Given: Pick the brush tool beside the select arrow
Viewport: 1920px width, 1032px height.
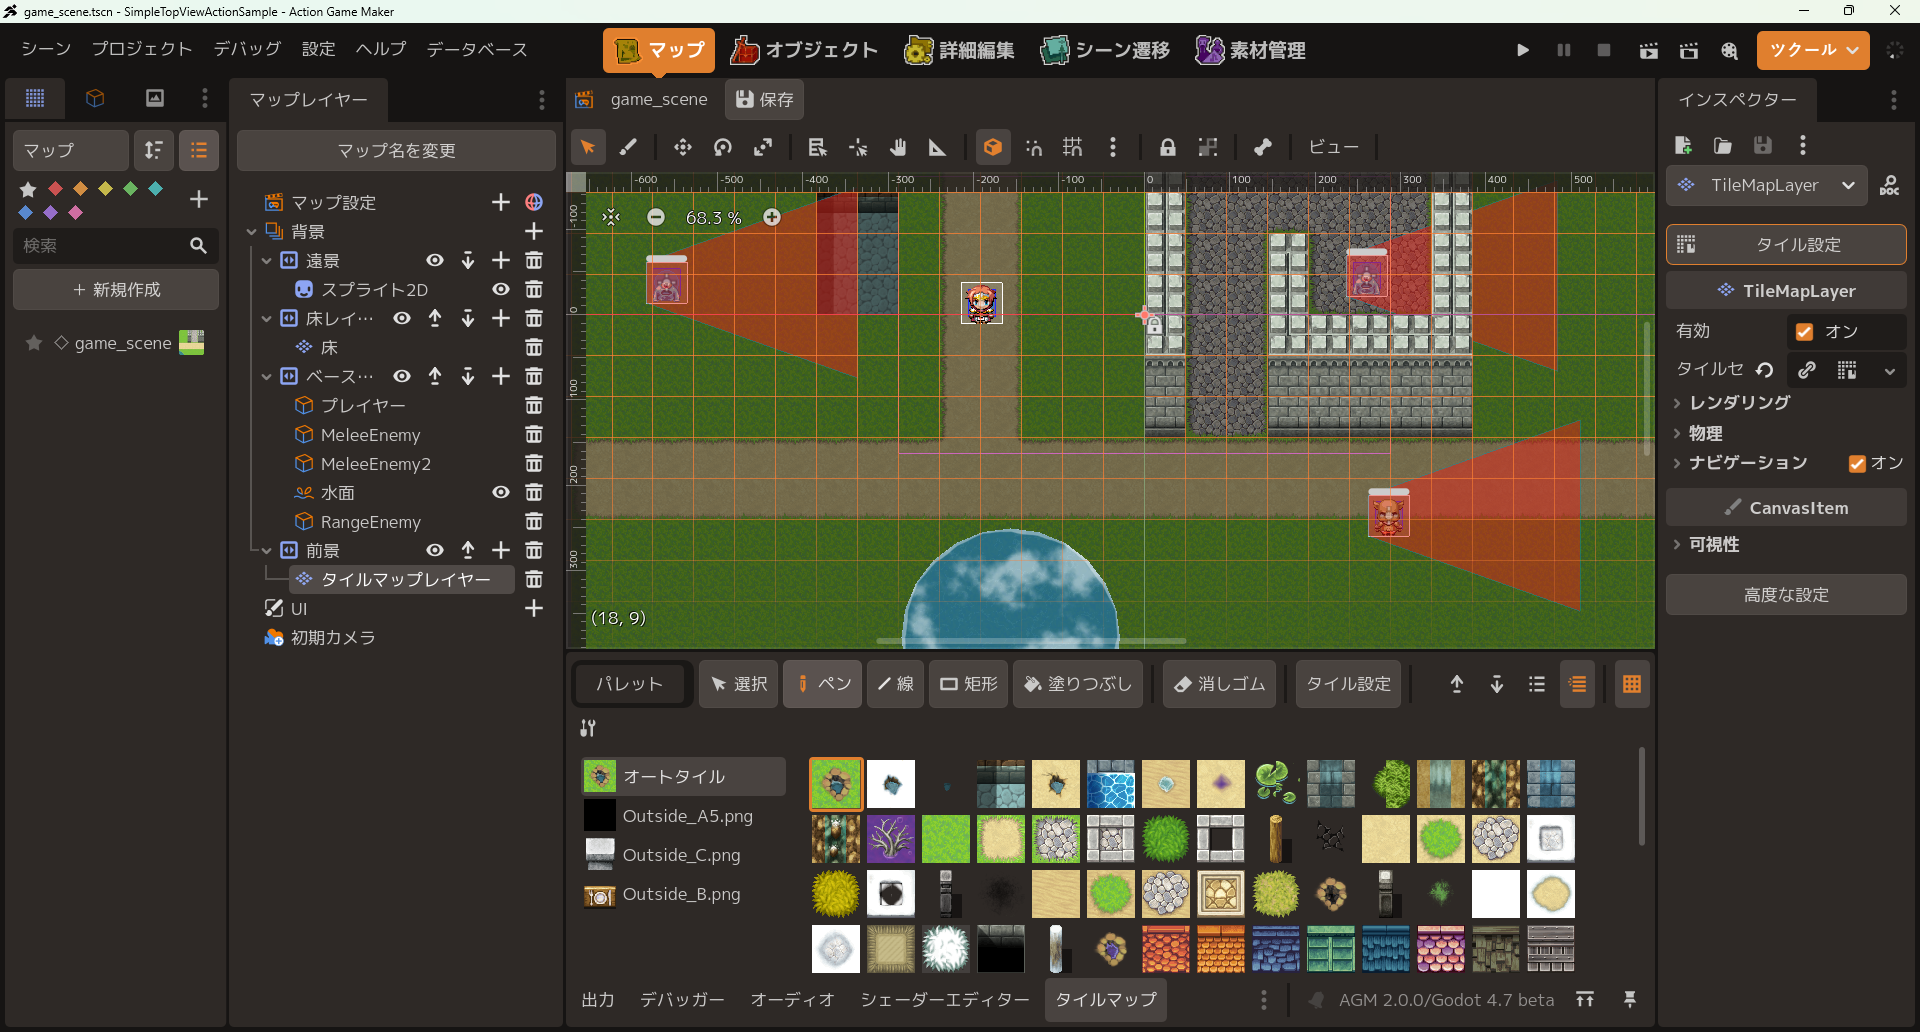Looking at the screenshot, I should (628, 147).
